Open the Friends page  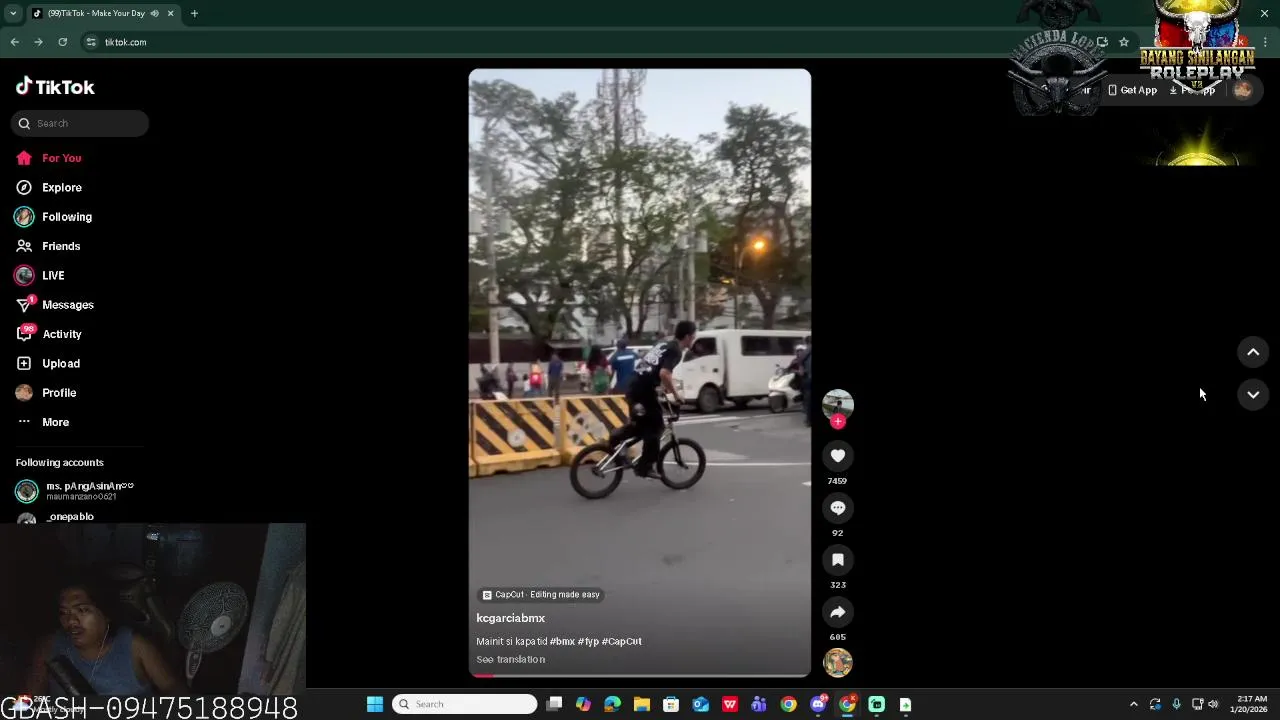[60, 246]
